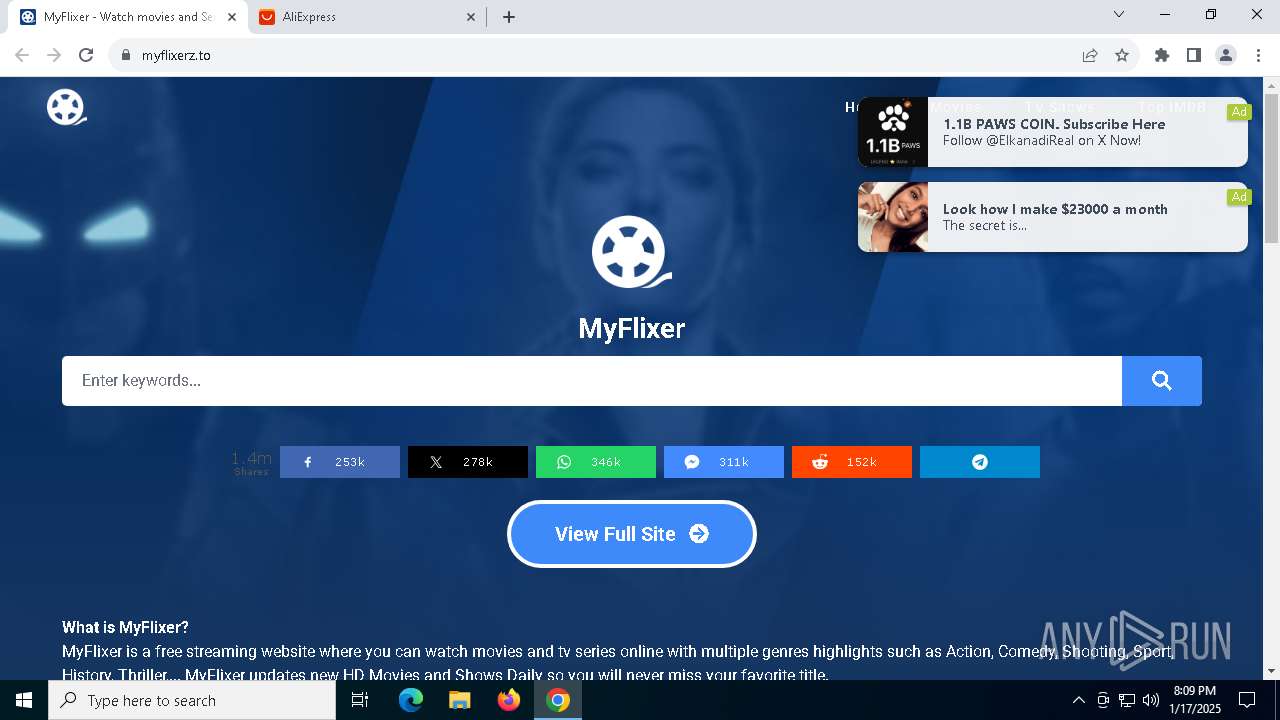This screenshot has height=720, width=1280.
Task: Launch Firefox from taskbar
Action: click(509, 700)
